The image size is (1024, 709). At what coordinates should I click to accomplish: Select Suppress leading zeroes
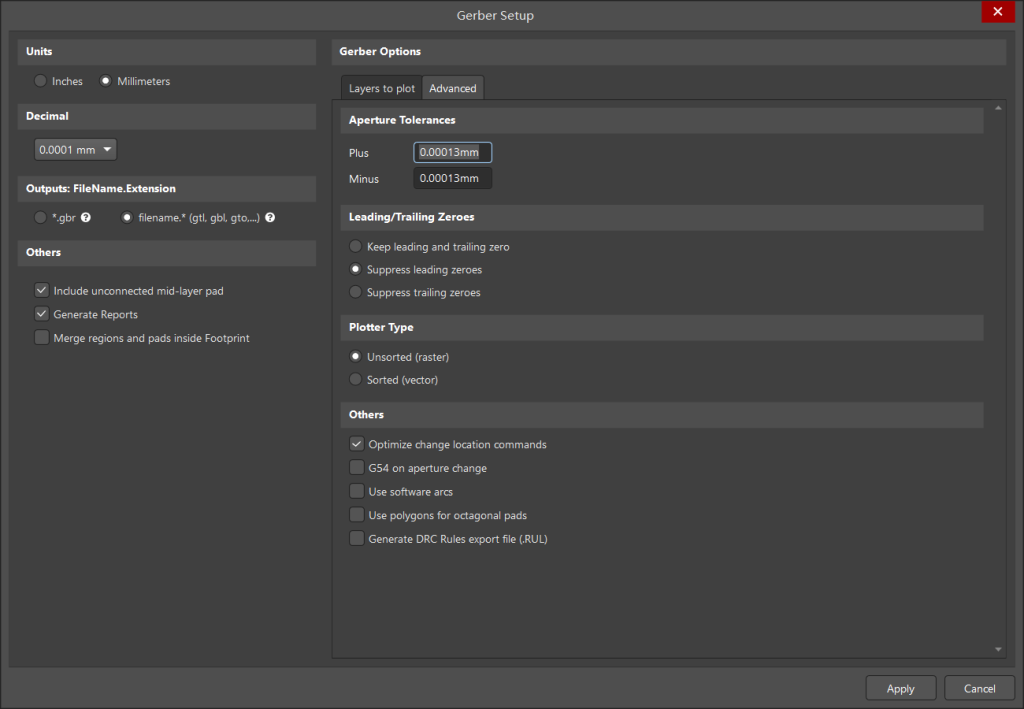pos(355,269)
